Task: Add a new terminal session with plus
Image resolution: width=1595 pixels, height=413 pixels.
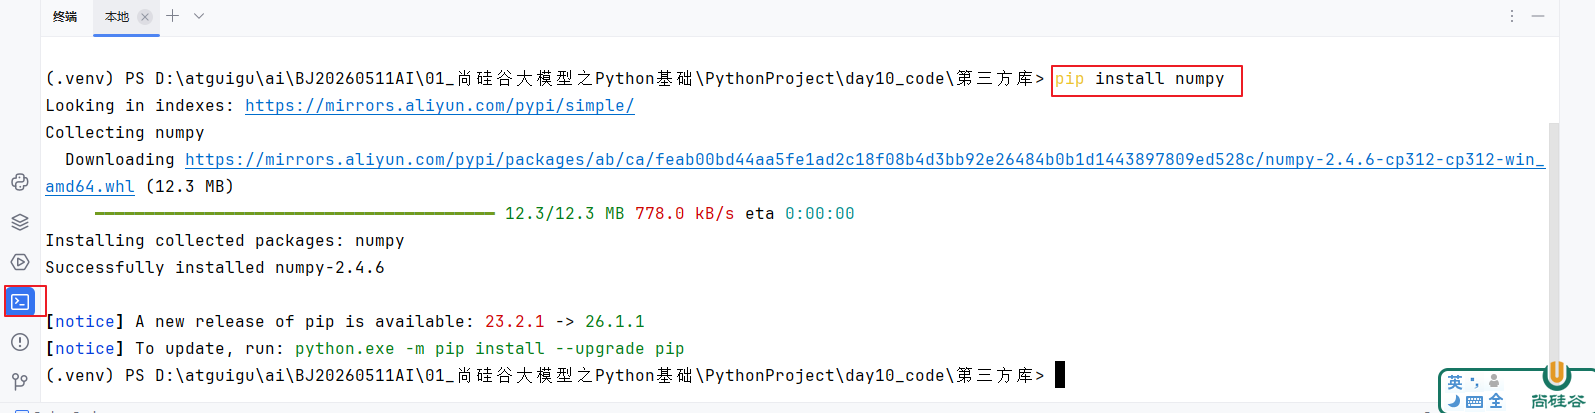Action: (x=173, y=16)
